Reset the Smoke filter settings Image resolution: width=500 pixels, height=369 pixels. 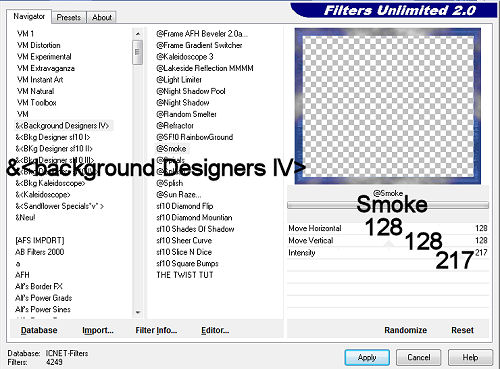462,330
